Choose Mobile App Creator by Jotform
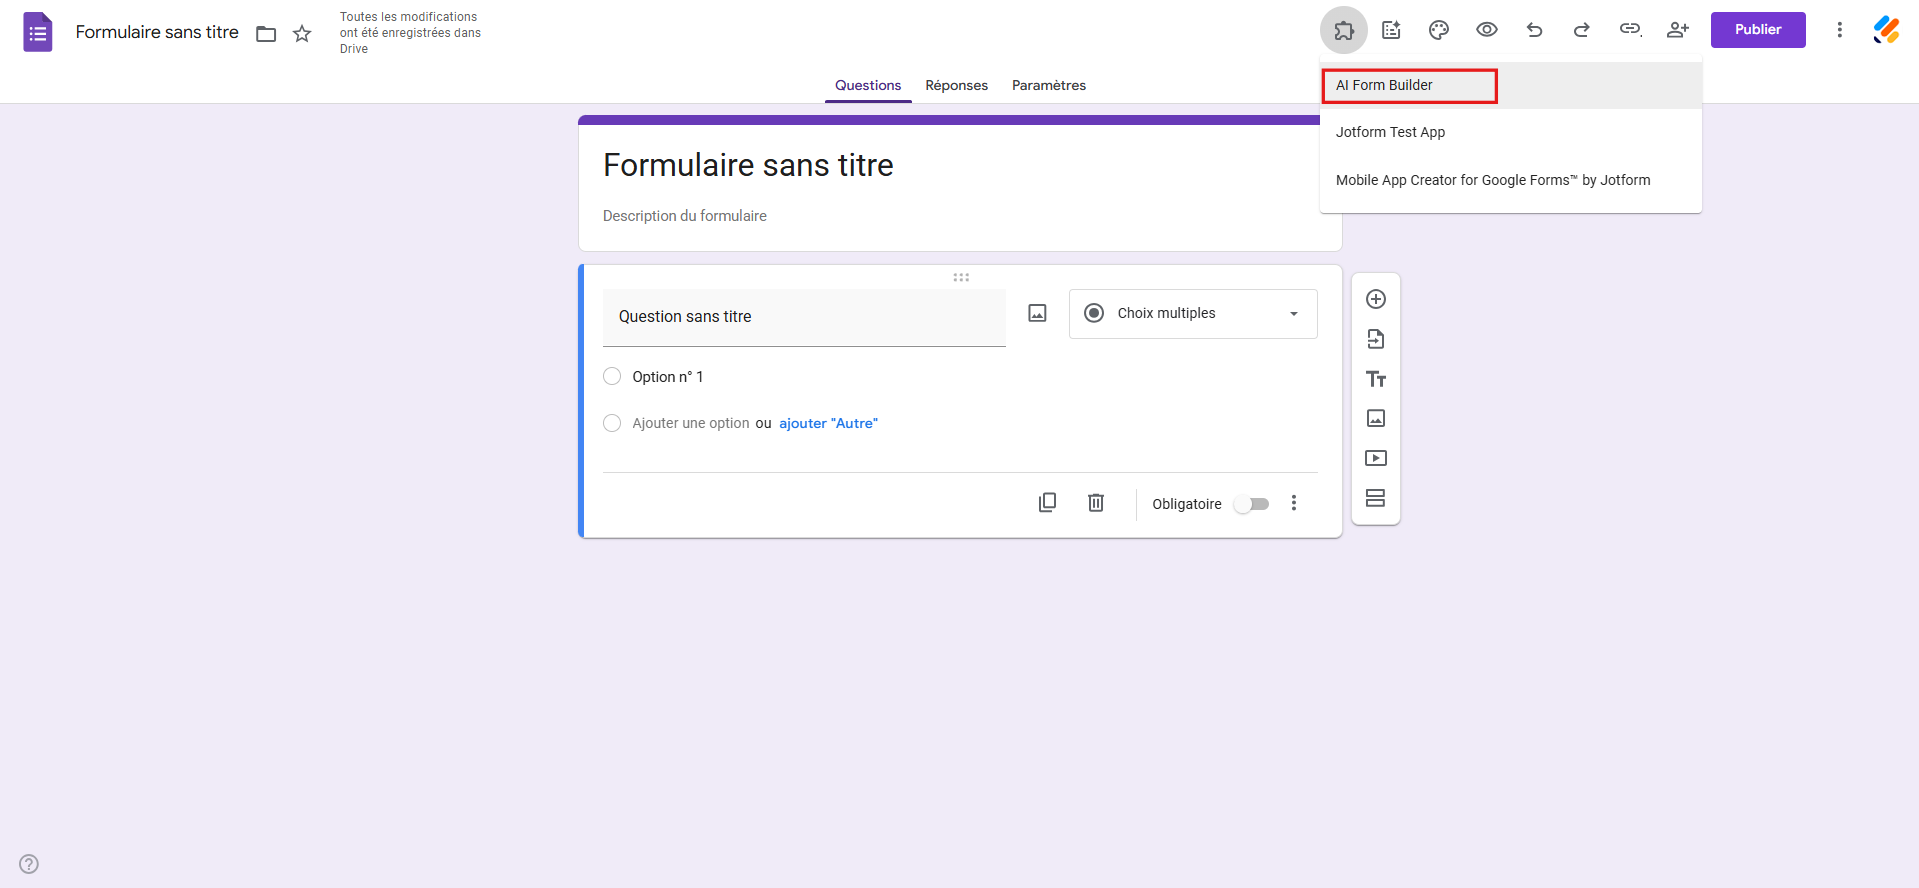 click(1511, 180)
